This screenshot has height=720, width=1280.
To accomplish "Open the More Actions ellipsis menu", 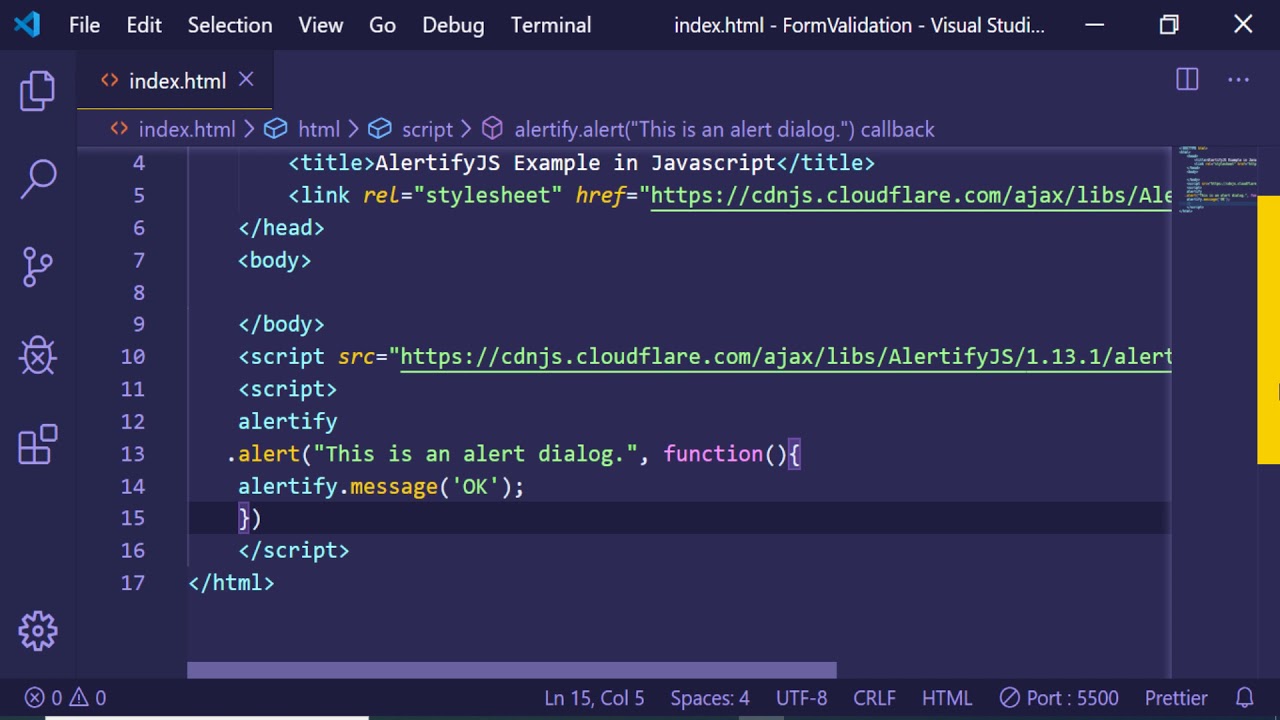I will pos(1238,80).
